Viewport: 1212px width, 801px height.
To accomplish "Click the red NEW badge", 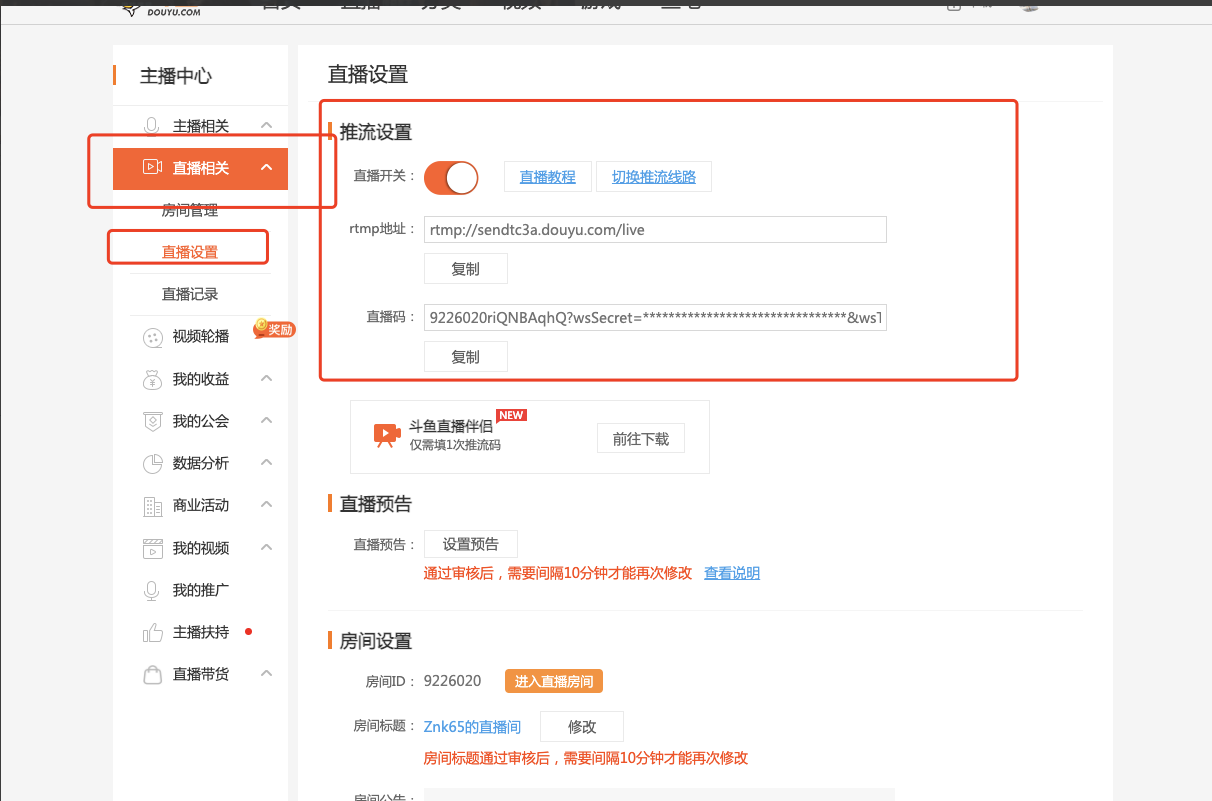I will (511, 415).
